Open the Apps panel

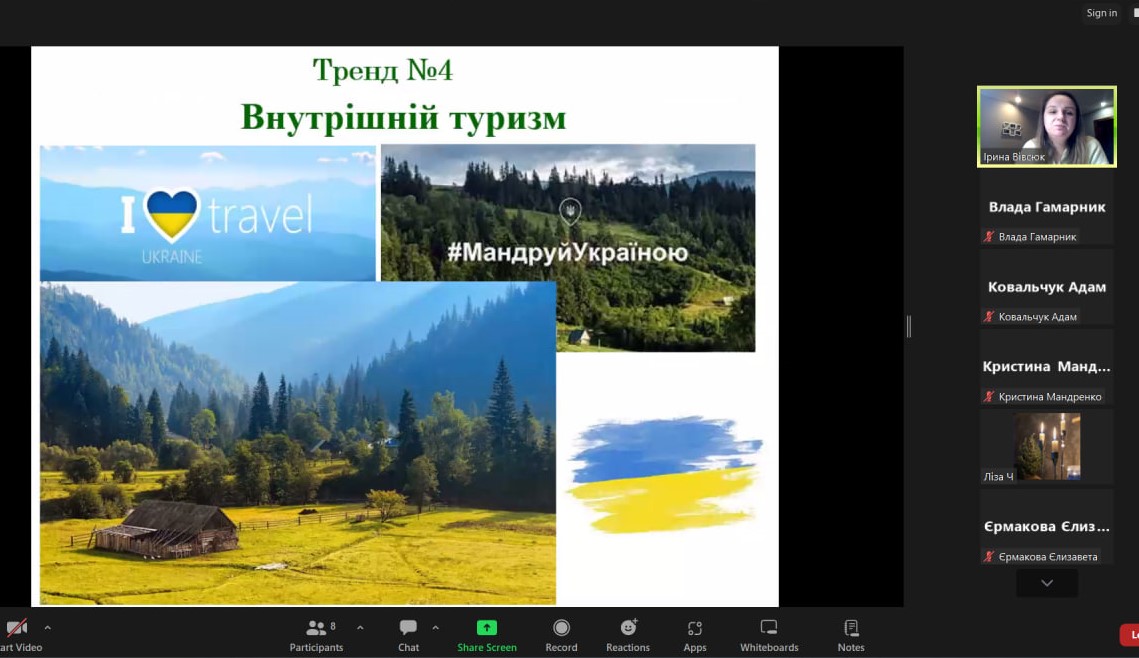point(695,628)
